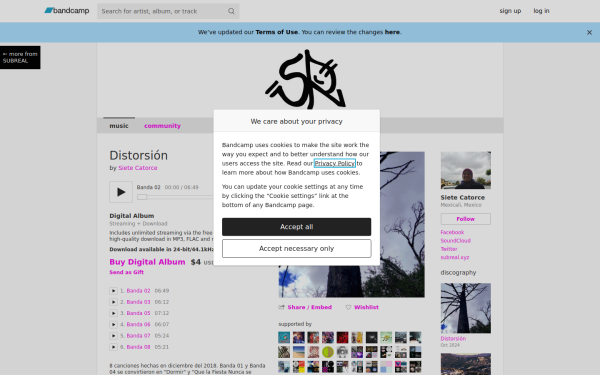The width and height of the screenshot is (600, 375).
Task: Click Send as Gift
Action: pyautogui.click(x=127, y=272)
